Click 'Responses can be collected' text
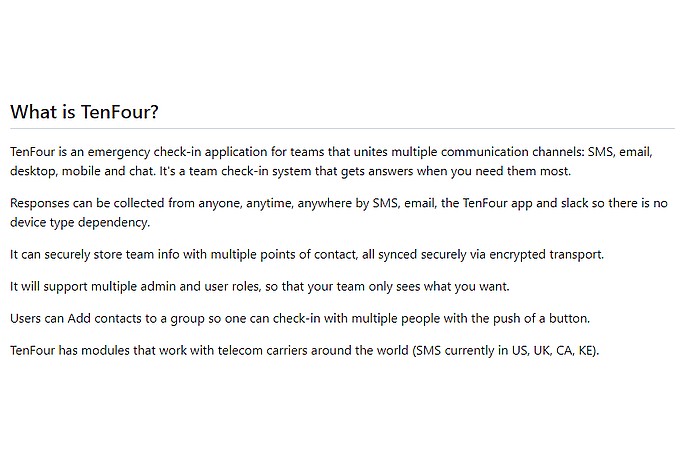The image size is (690, 460). coord(87,203)
